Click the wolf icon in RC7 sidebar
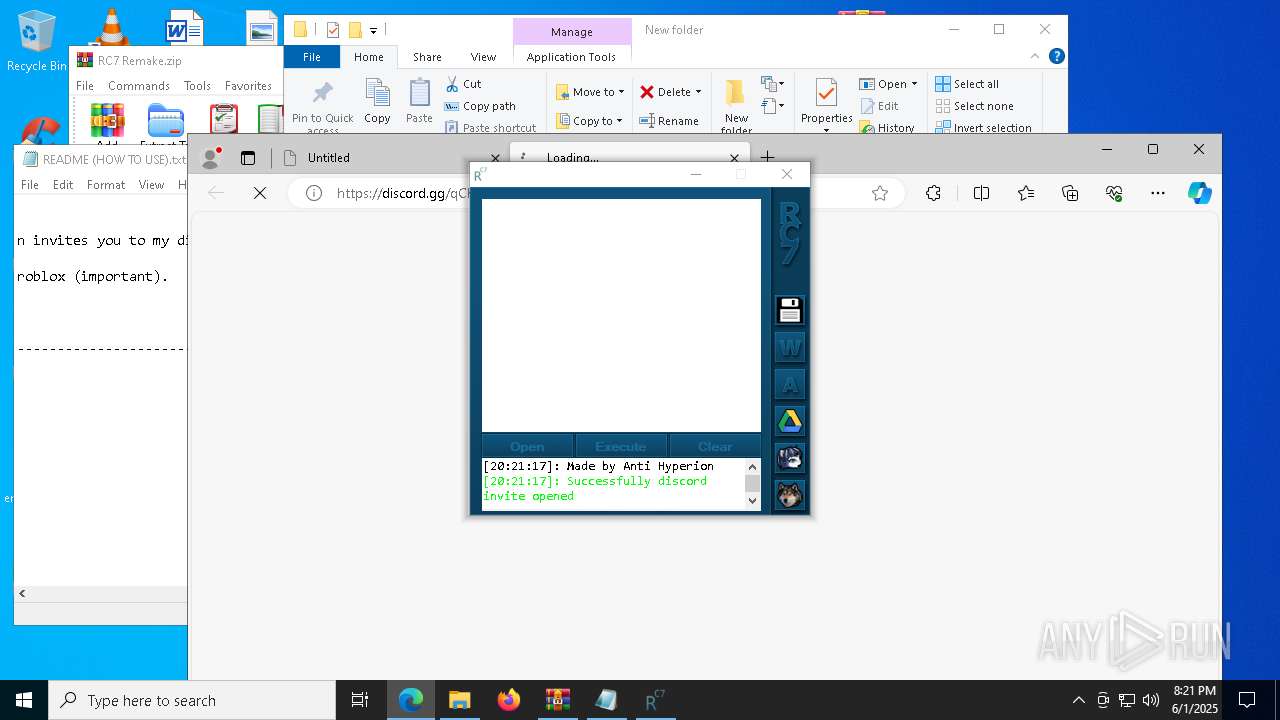Viewport: 1280px width, 720px height. click(x=790, y=495)
